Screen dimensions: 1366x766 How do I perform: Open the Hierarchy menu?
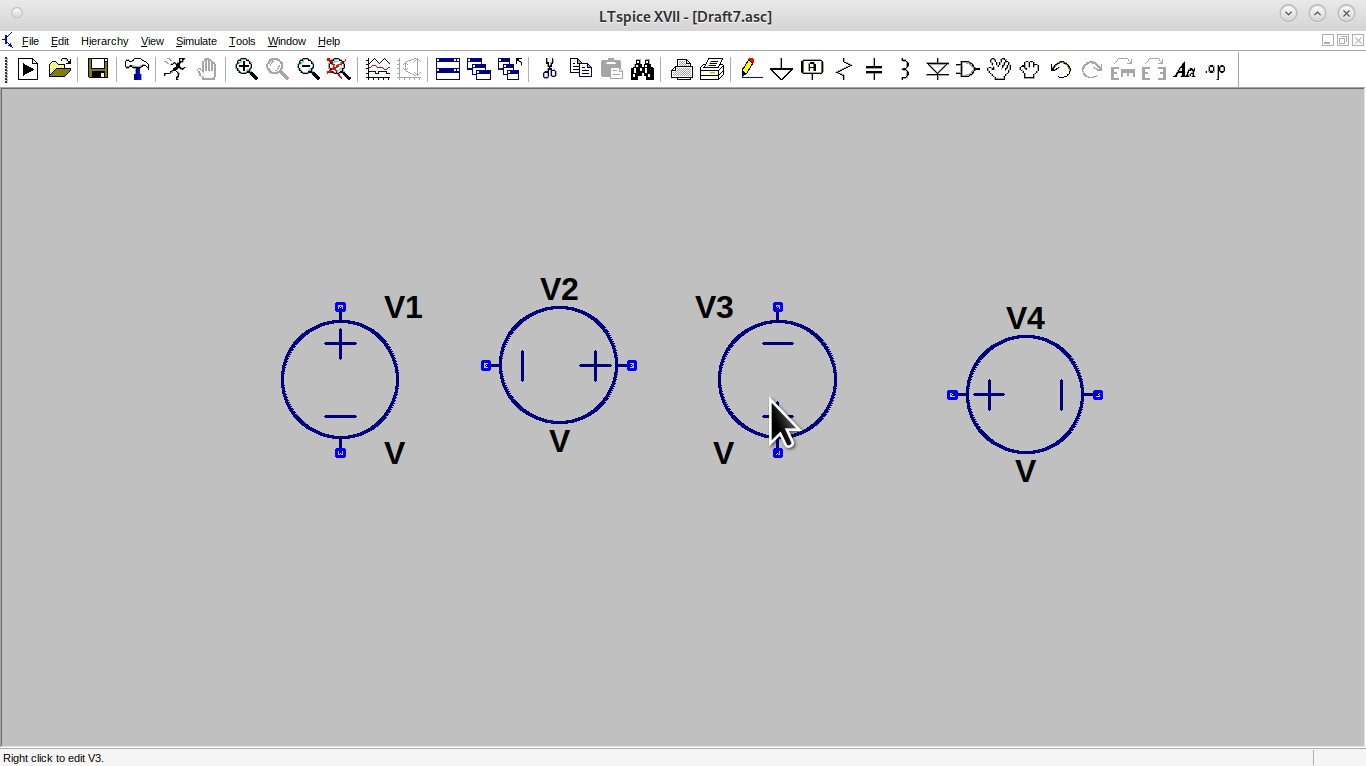click(105, 41)
